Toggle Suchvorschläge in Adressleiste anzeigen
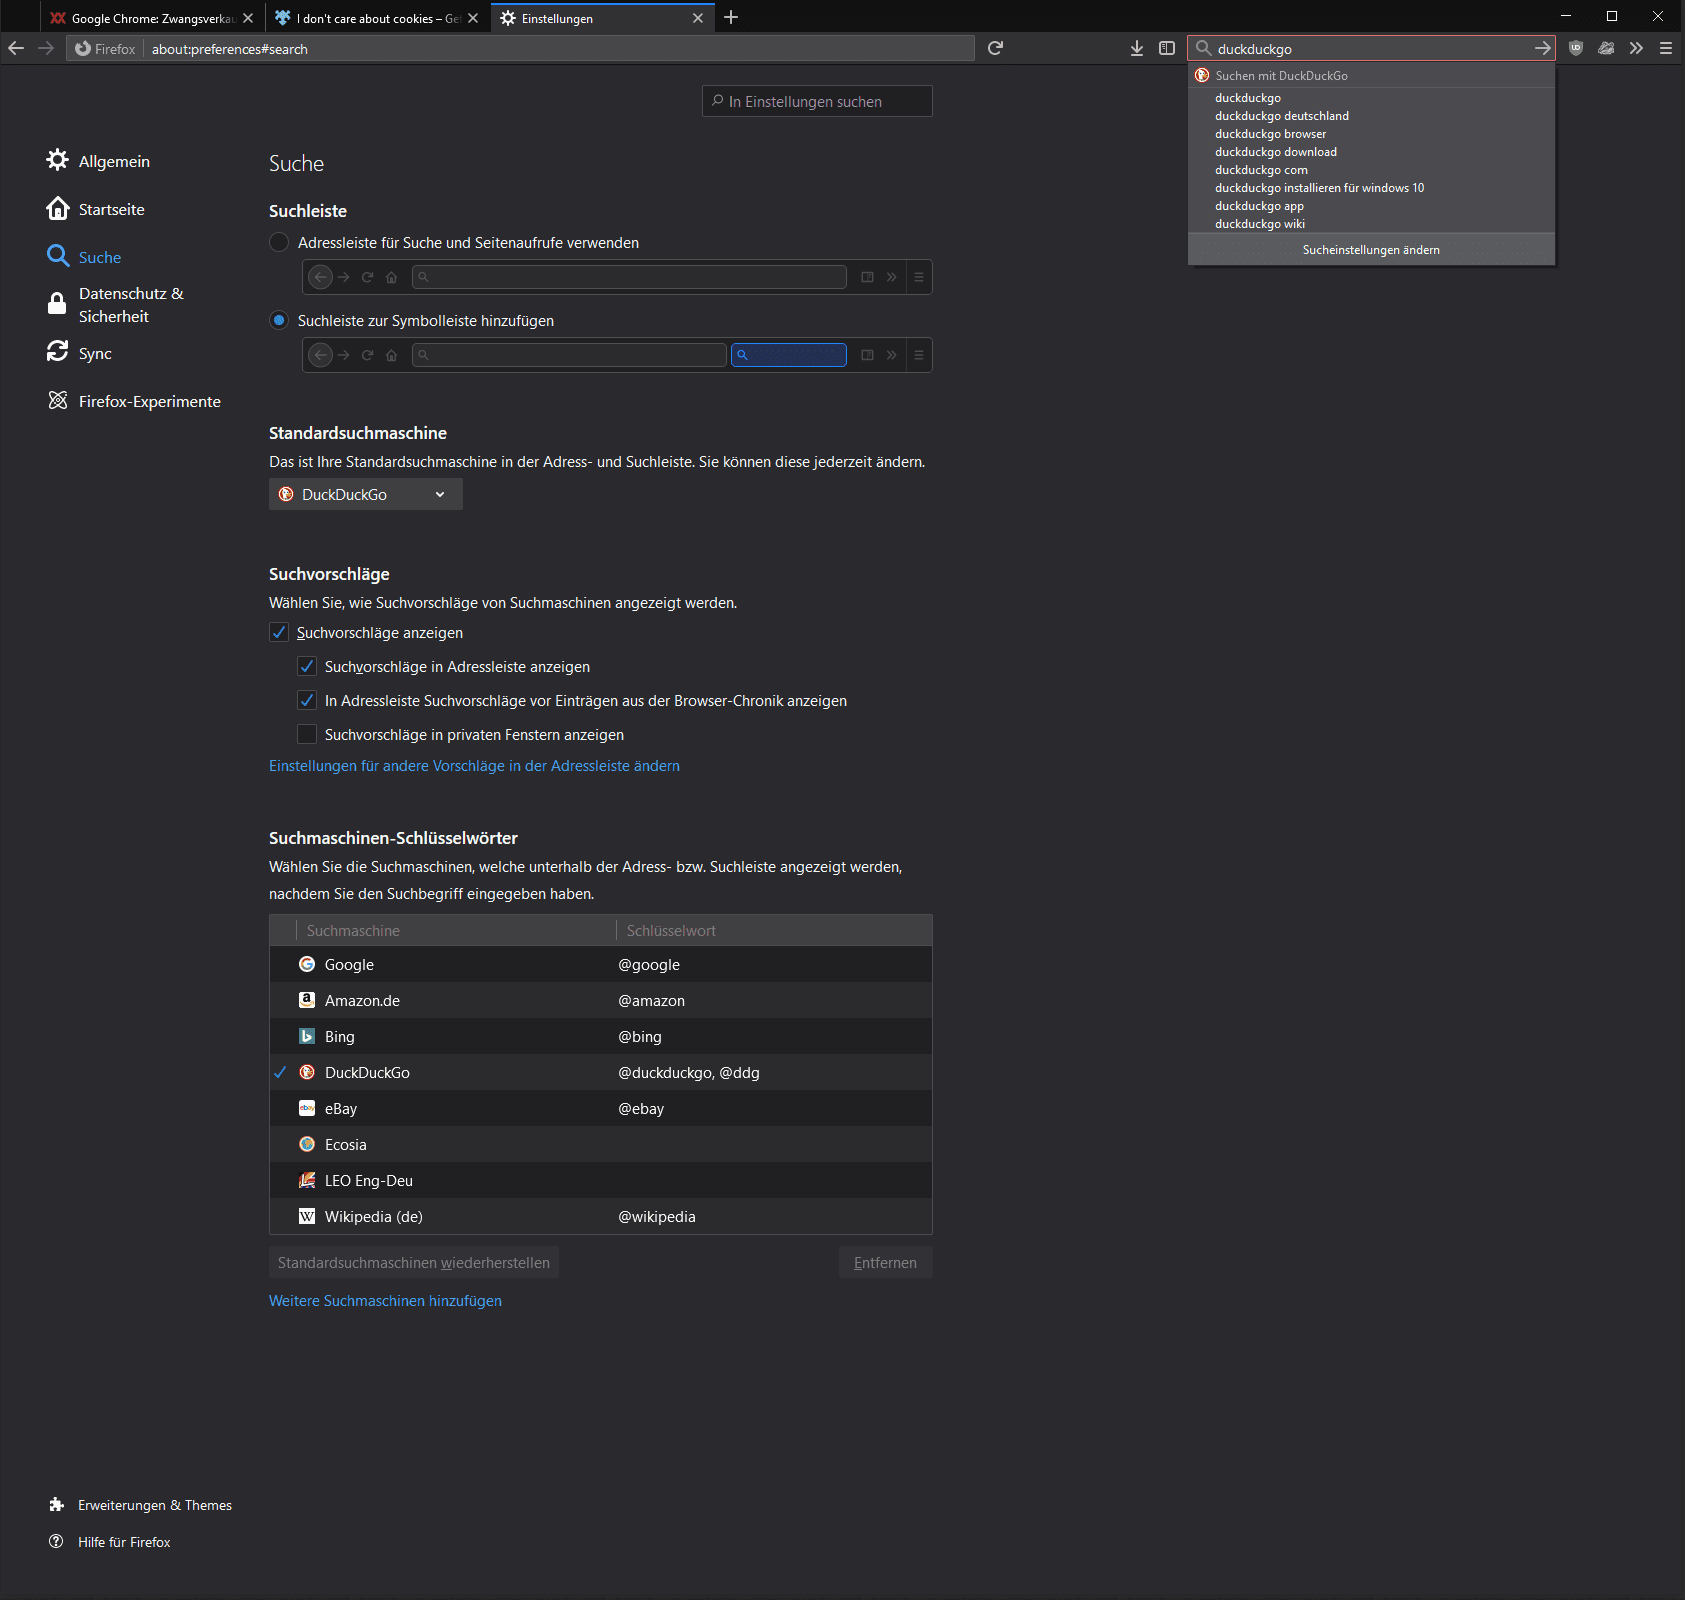1685x1600 pixels. click(307, 666)
